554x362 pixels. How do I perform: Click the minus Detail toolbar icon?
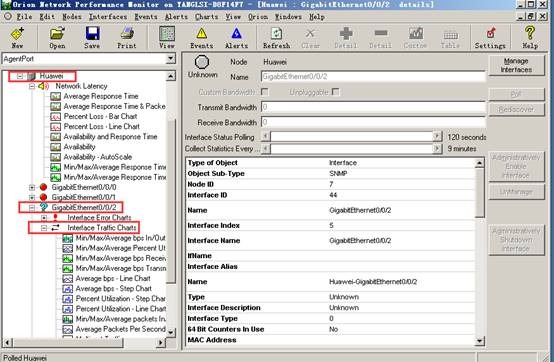pos(381,33)
